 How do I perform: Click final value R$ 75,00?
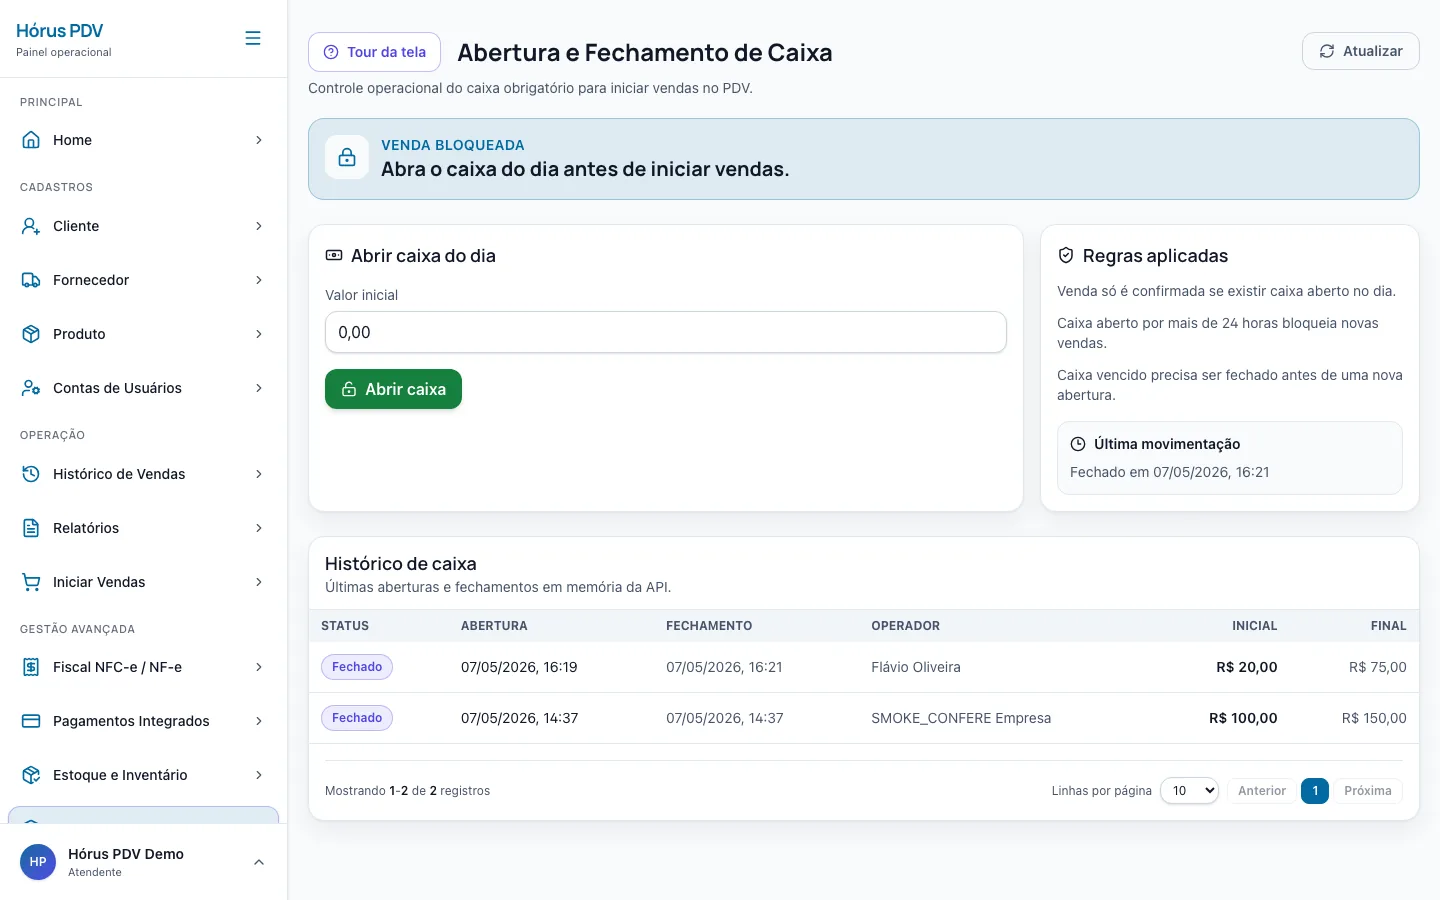(1377, 667)
